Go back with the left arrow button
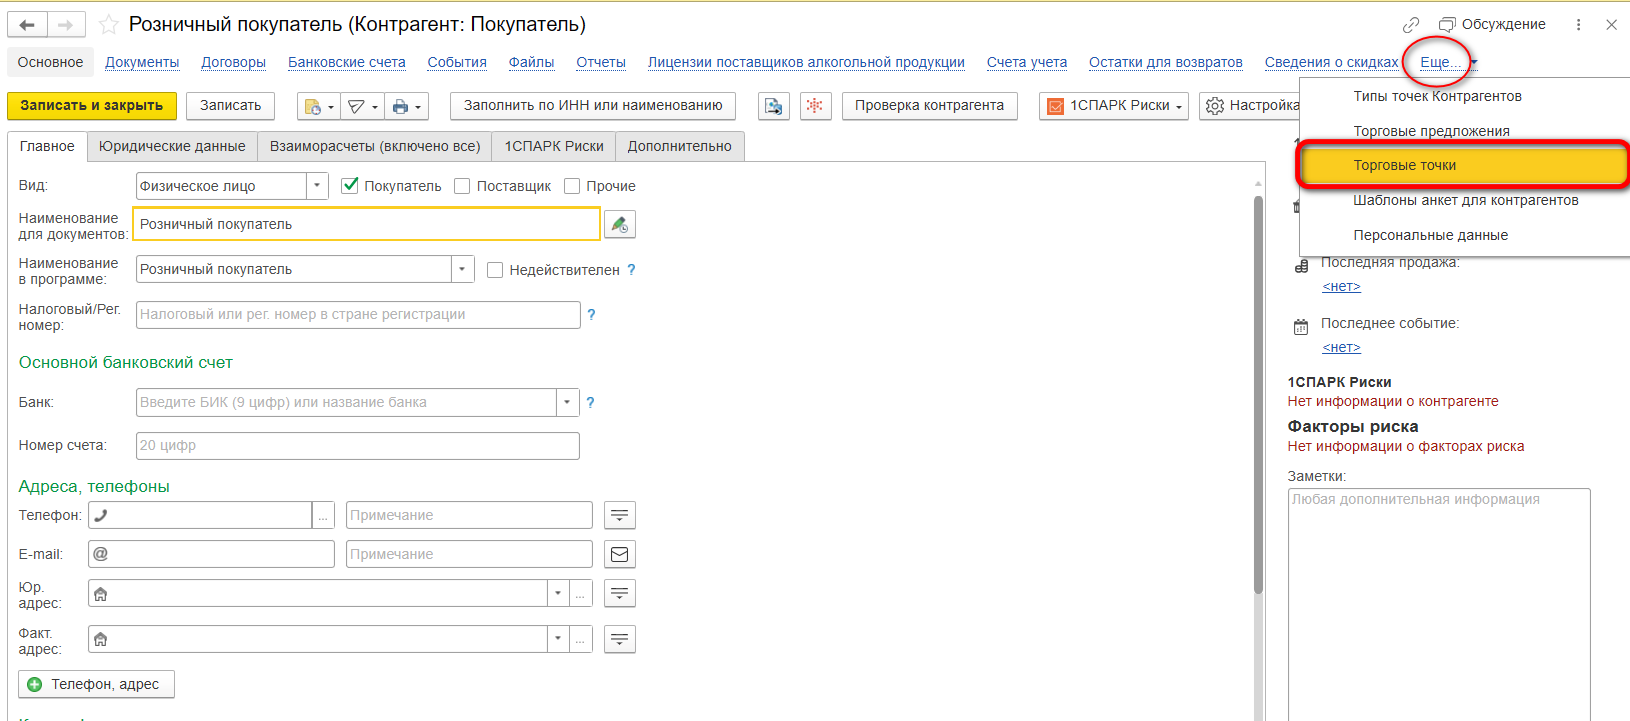 coord(27,25)
